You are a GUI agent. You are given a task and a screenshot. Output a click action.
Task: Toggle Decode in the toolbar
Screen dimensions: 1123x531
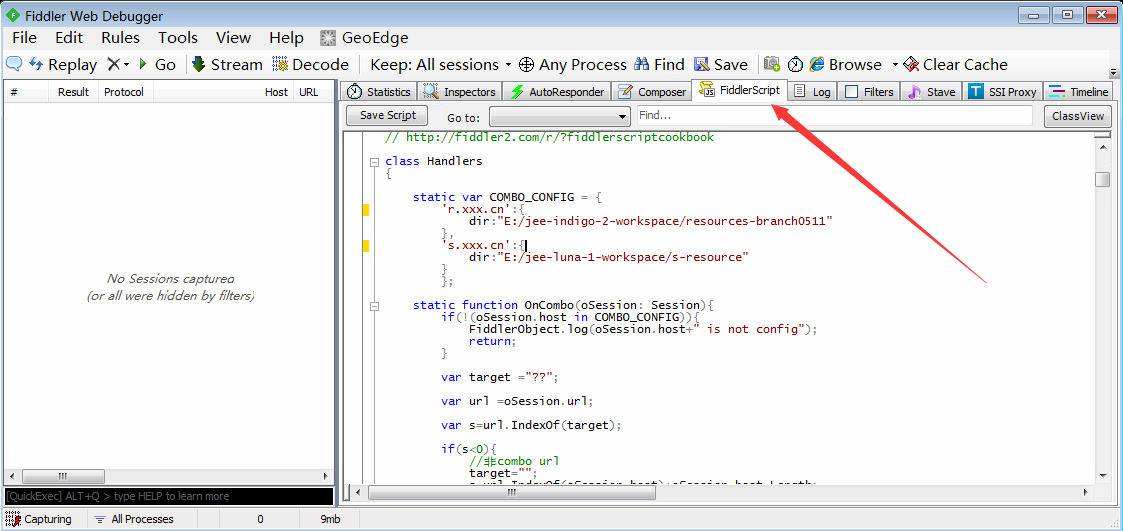click(x=310, y=64)
